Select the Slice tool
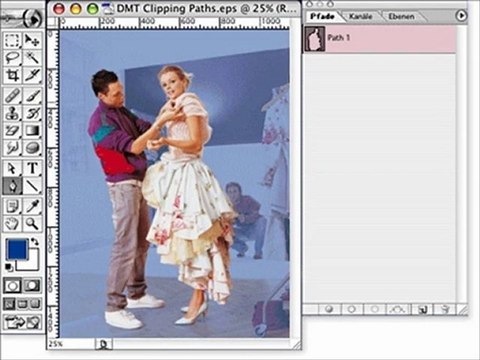Screen dimensions: 480x360 (x=32, y=75)
